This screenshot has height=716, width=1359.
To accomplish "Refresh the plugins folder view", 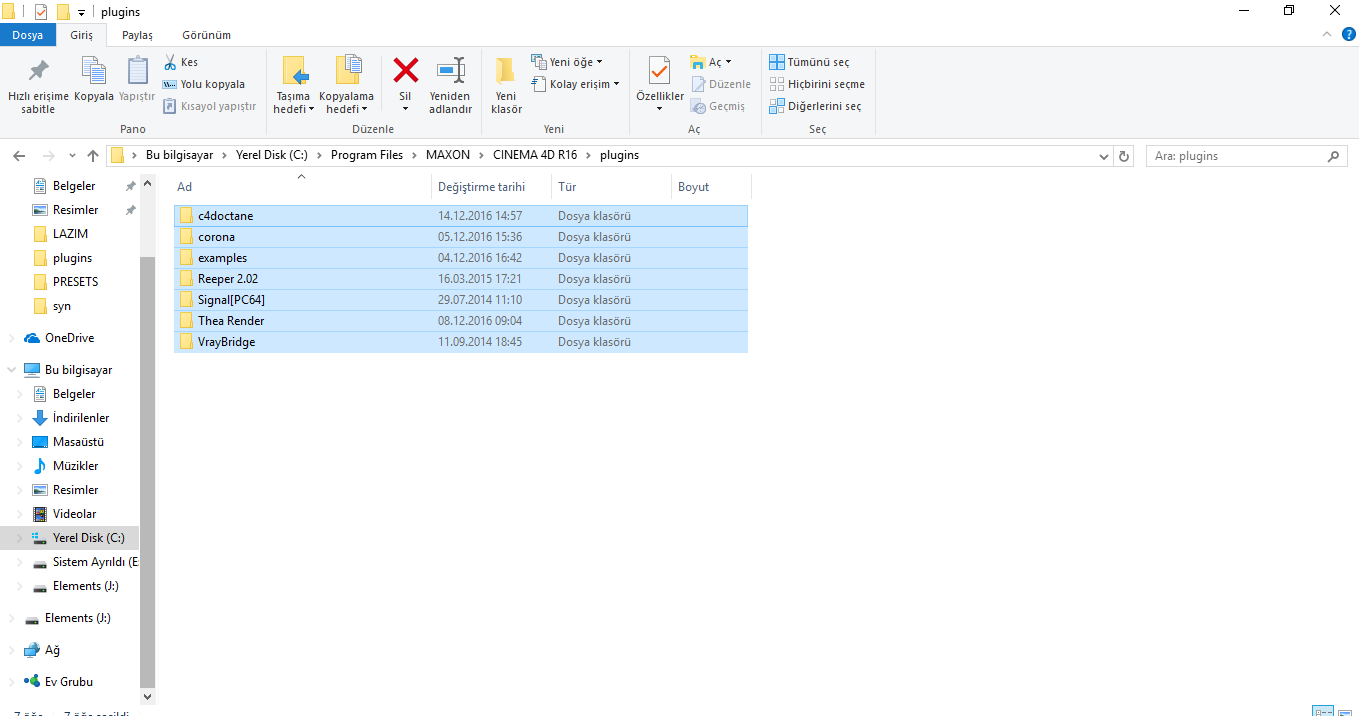I will [x=1125, y=156].
